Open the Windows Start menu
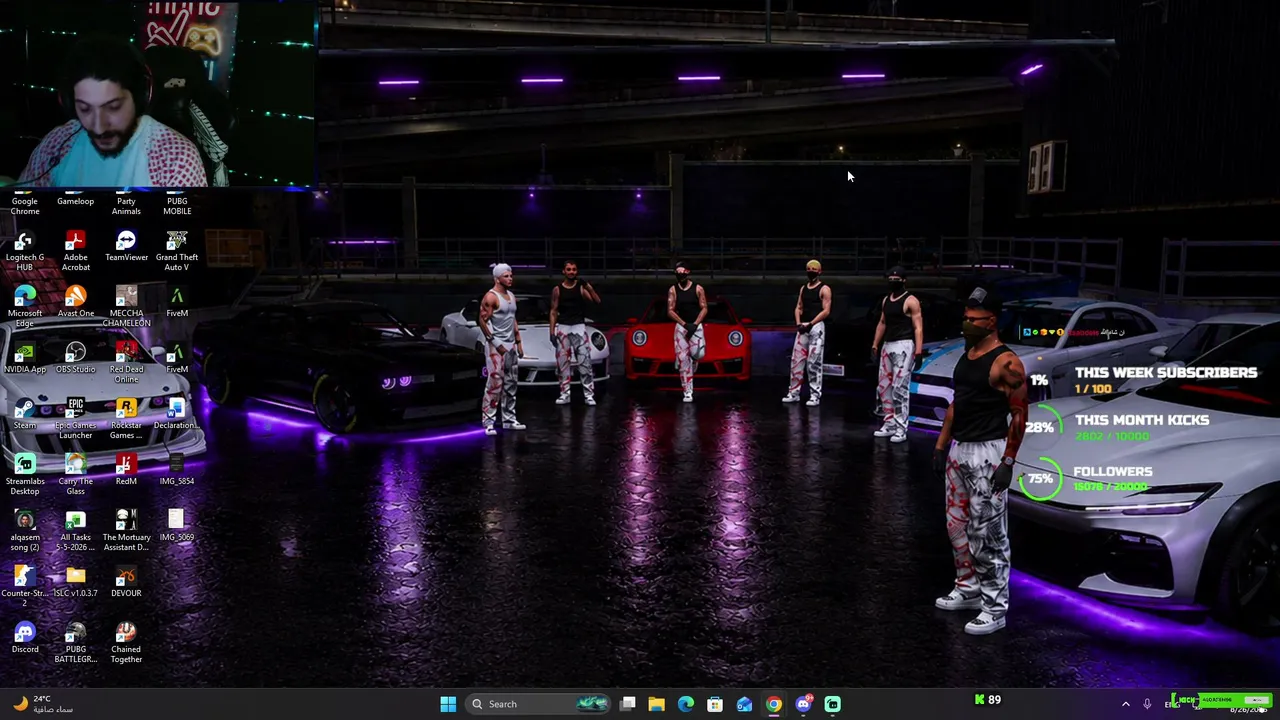This screenshot has width=1280, height=720. (x=448, y=704)
